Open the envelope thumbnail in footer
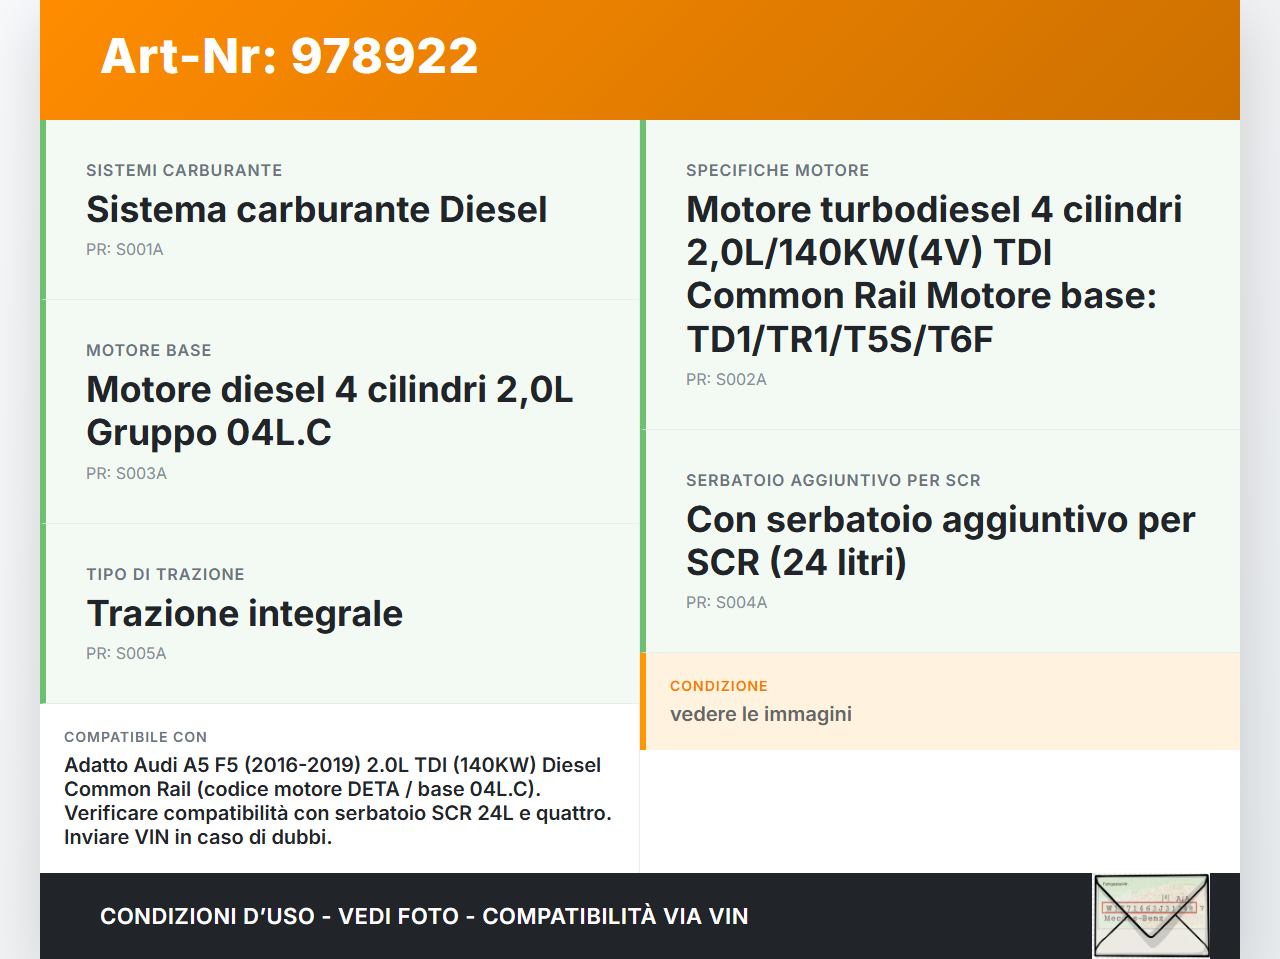 [x=1151, y=916]
